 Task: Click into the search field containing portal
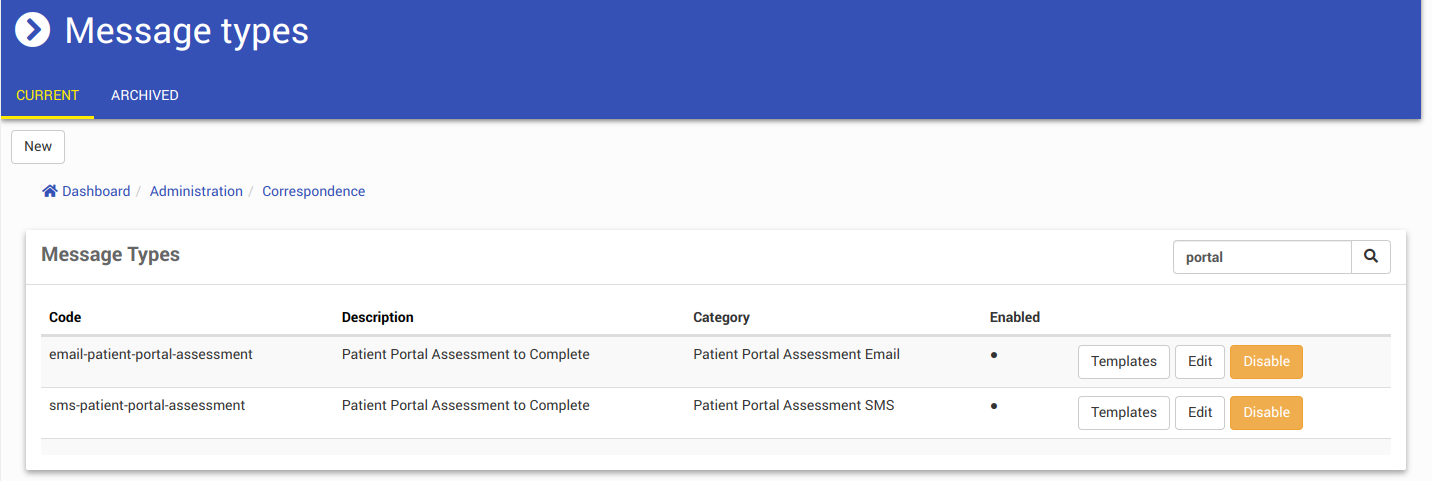click(1262, 257)
